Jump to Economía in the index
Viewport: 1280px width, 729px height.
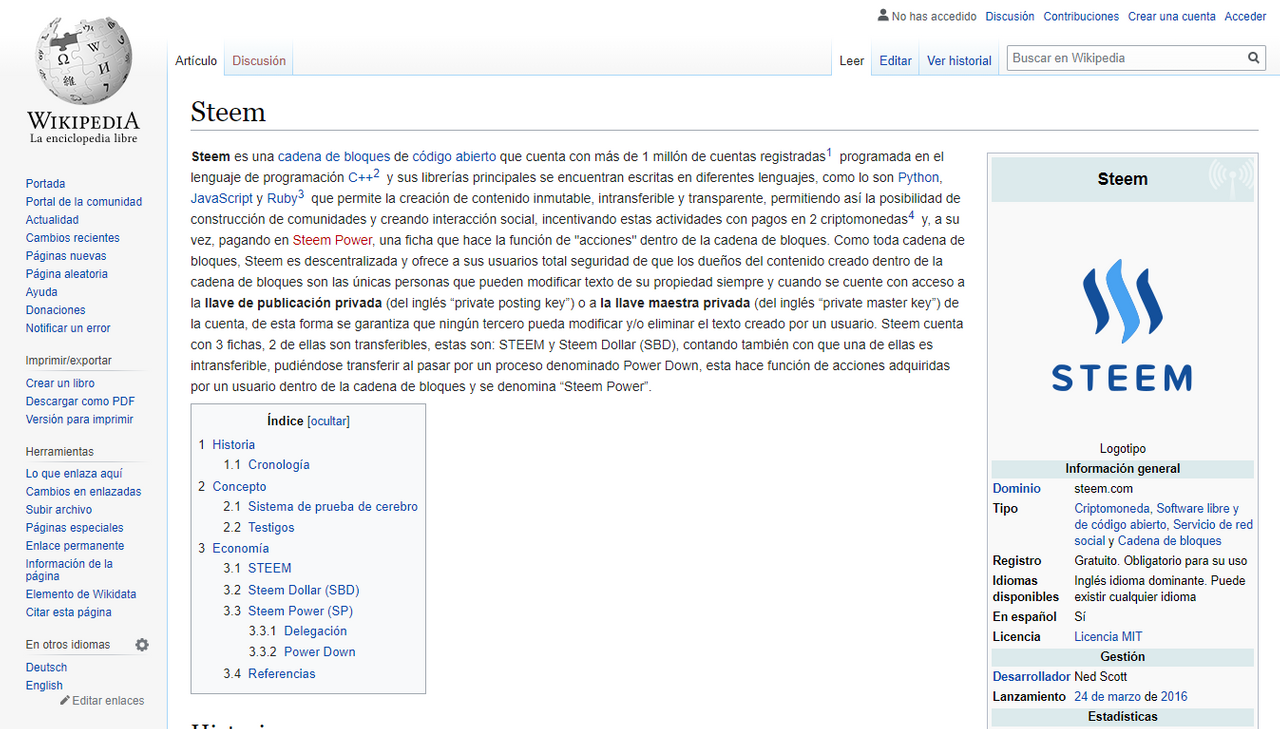coord(240,548)
